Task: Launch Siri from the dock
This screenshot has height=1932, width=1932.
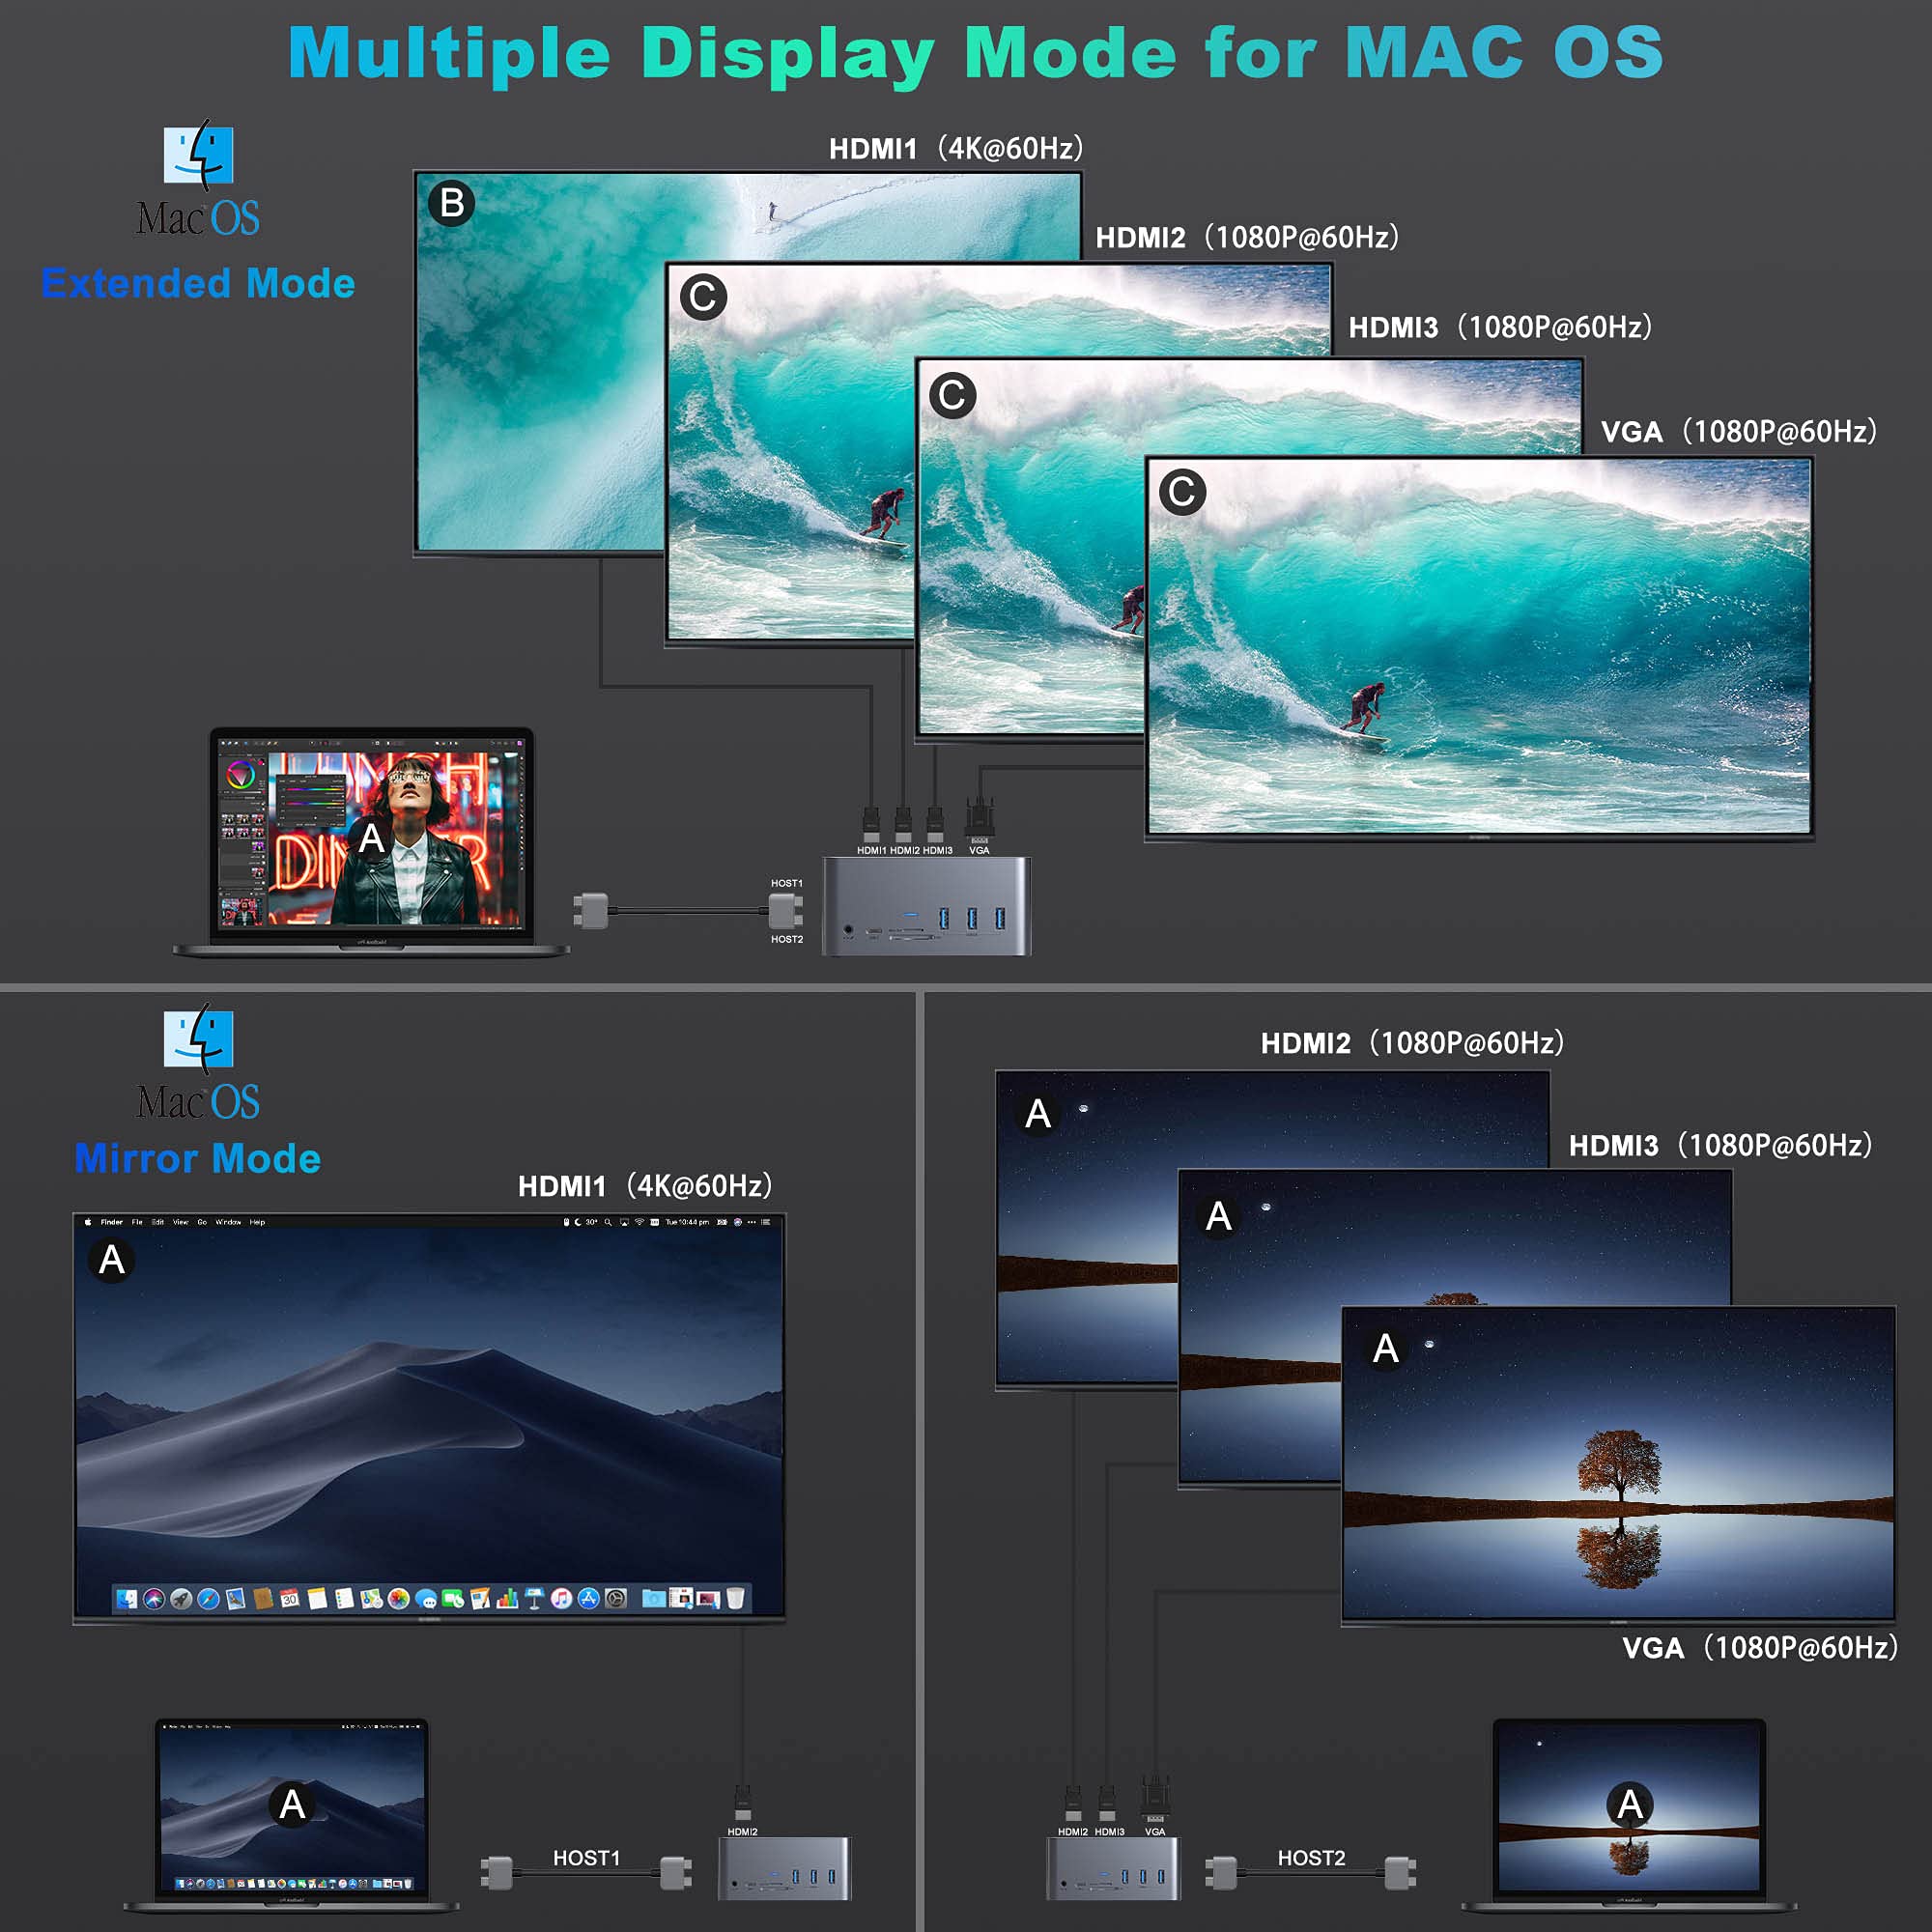Action: tap(154, 1599)
